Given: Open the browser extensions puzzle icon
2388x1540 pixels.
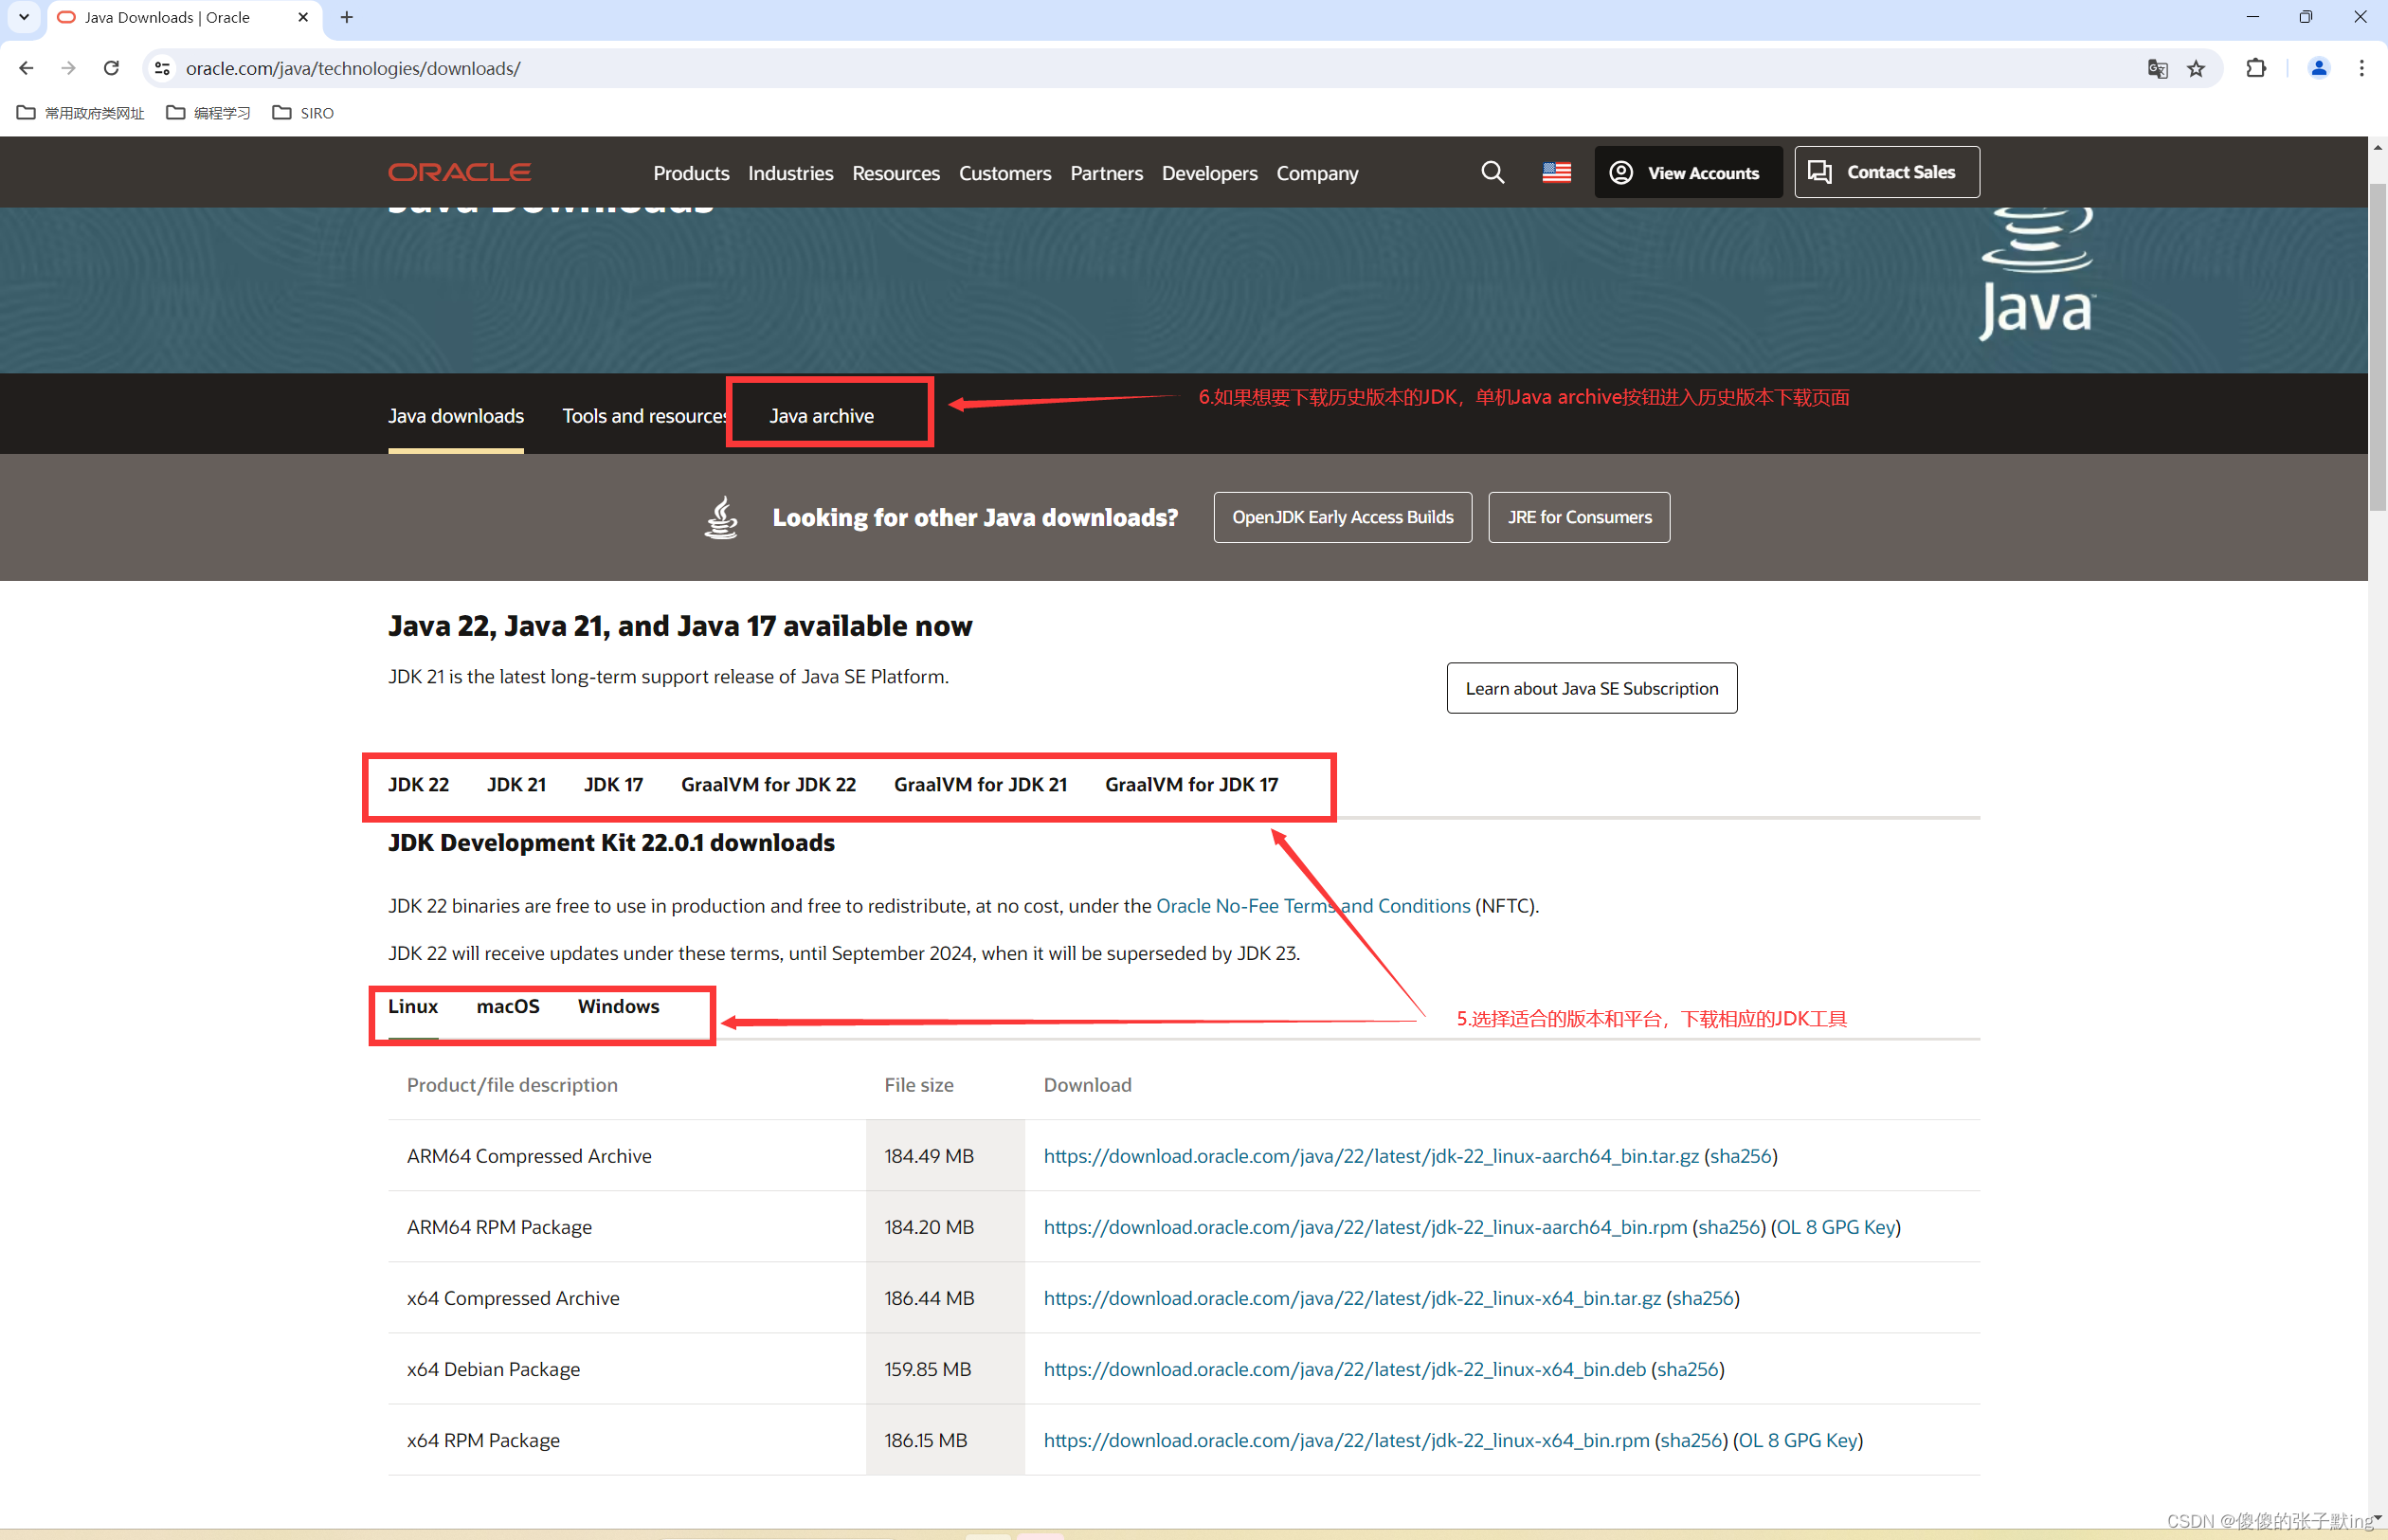Looking at the screenshot, I should pyautogui.click(x=2256, y=68).
